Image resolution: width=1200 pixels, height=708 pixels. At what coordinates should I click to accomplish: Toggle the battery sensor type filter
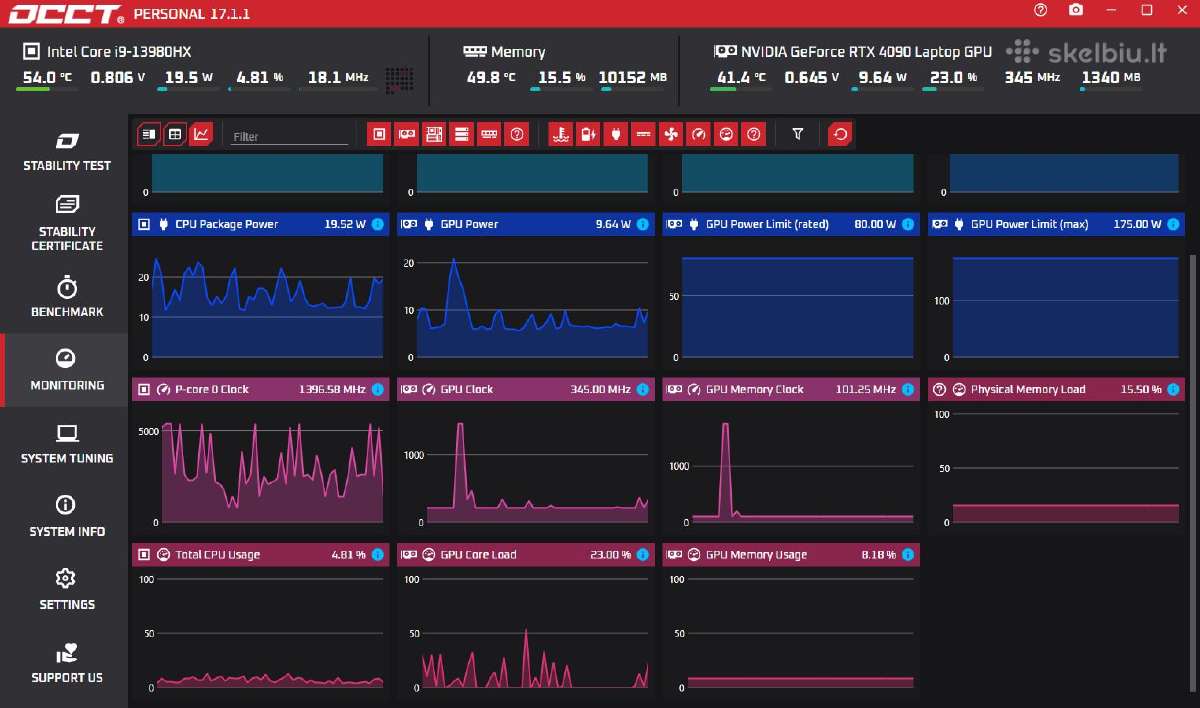point(589,133)
